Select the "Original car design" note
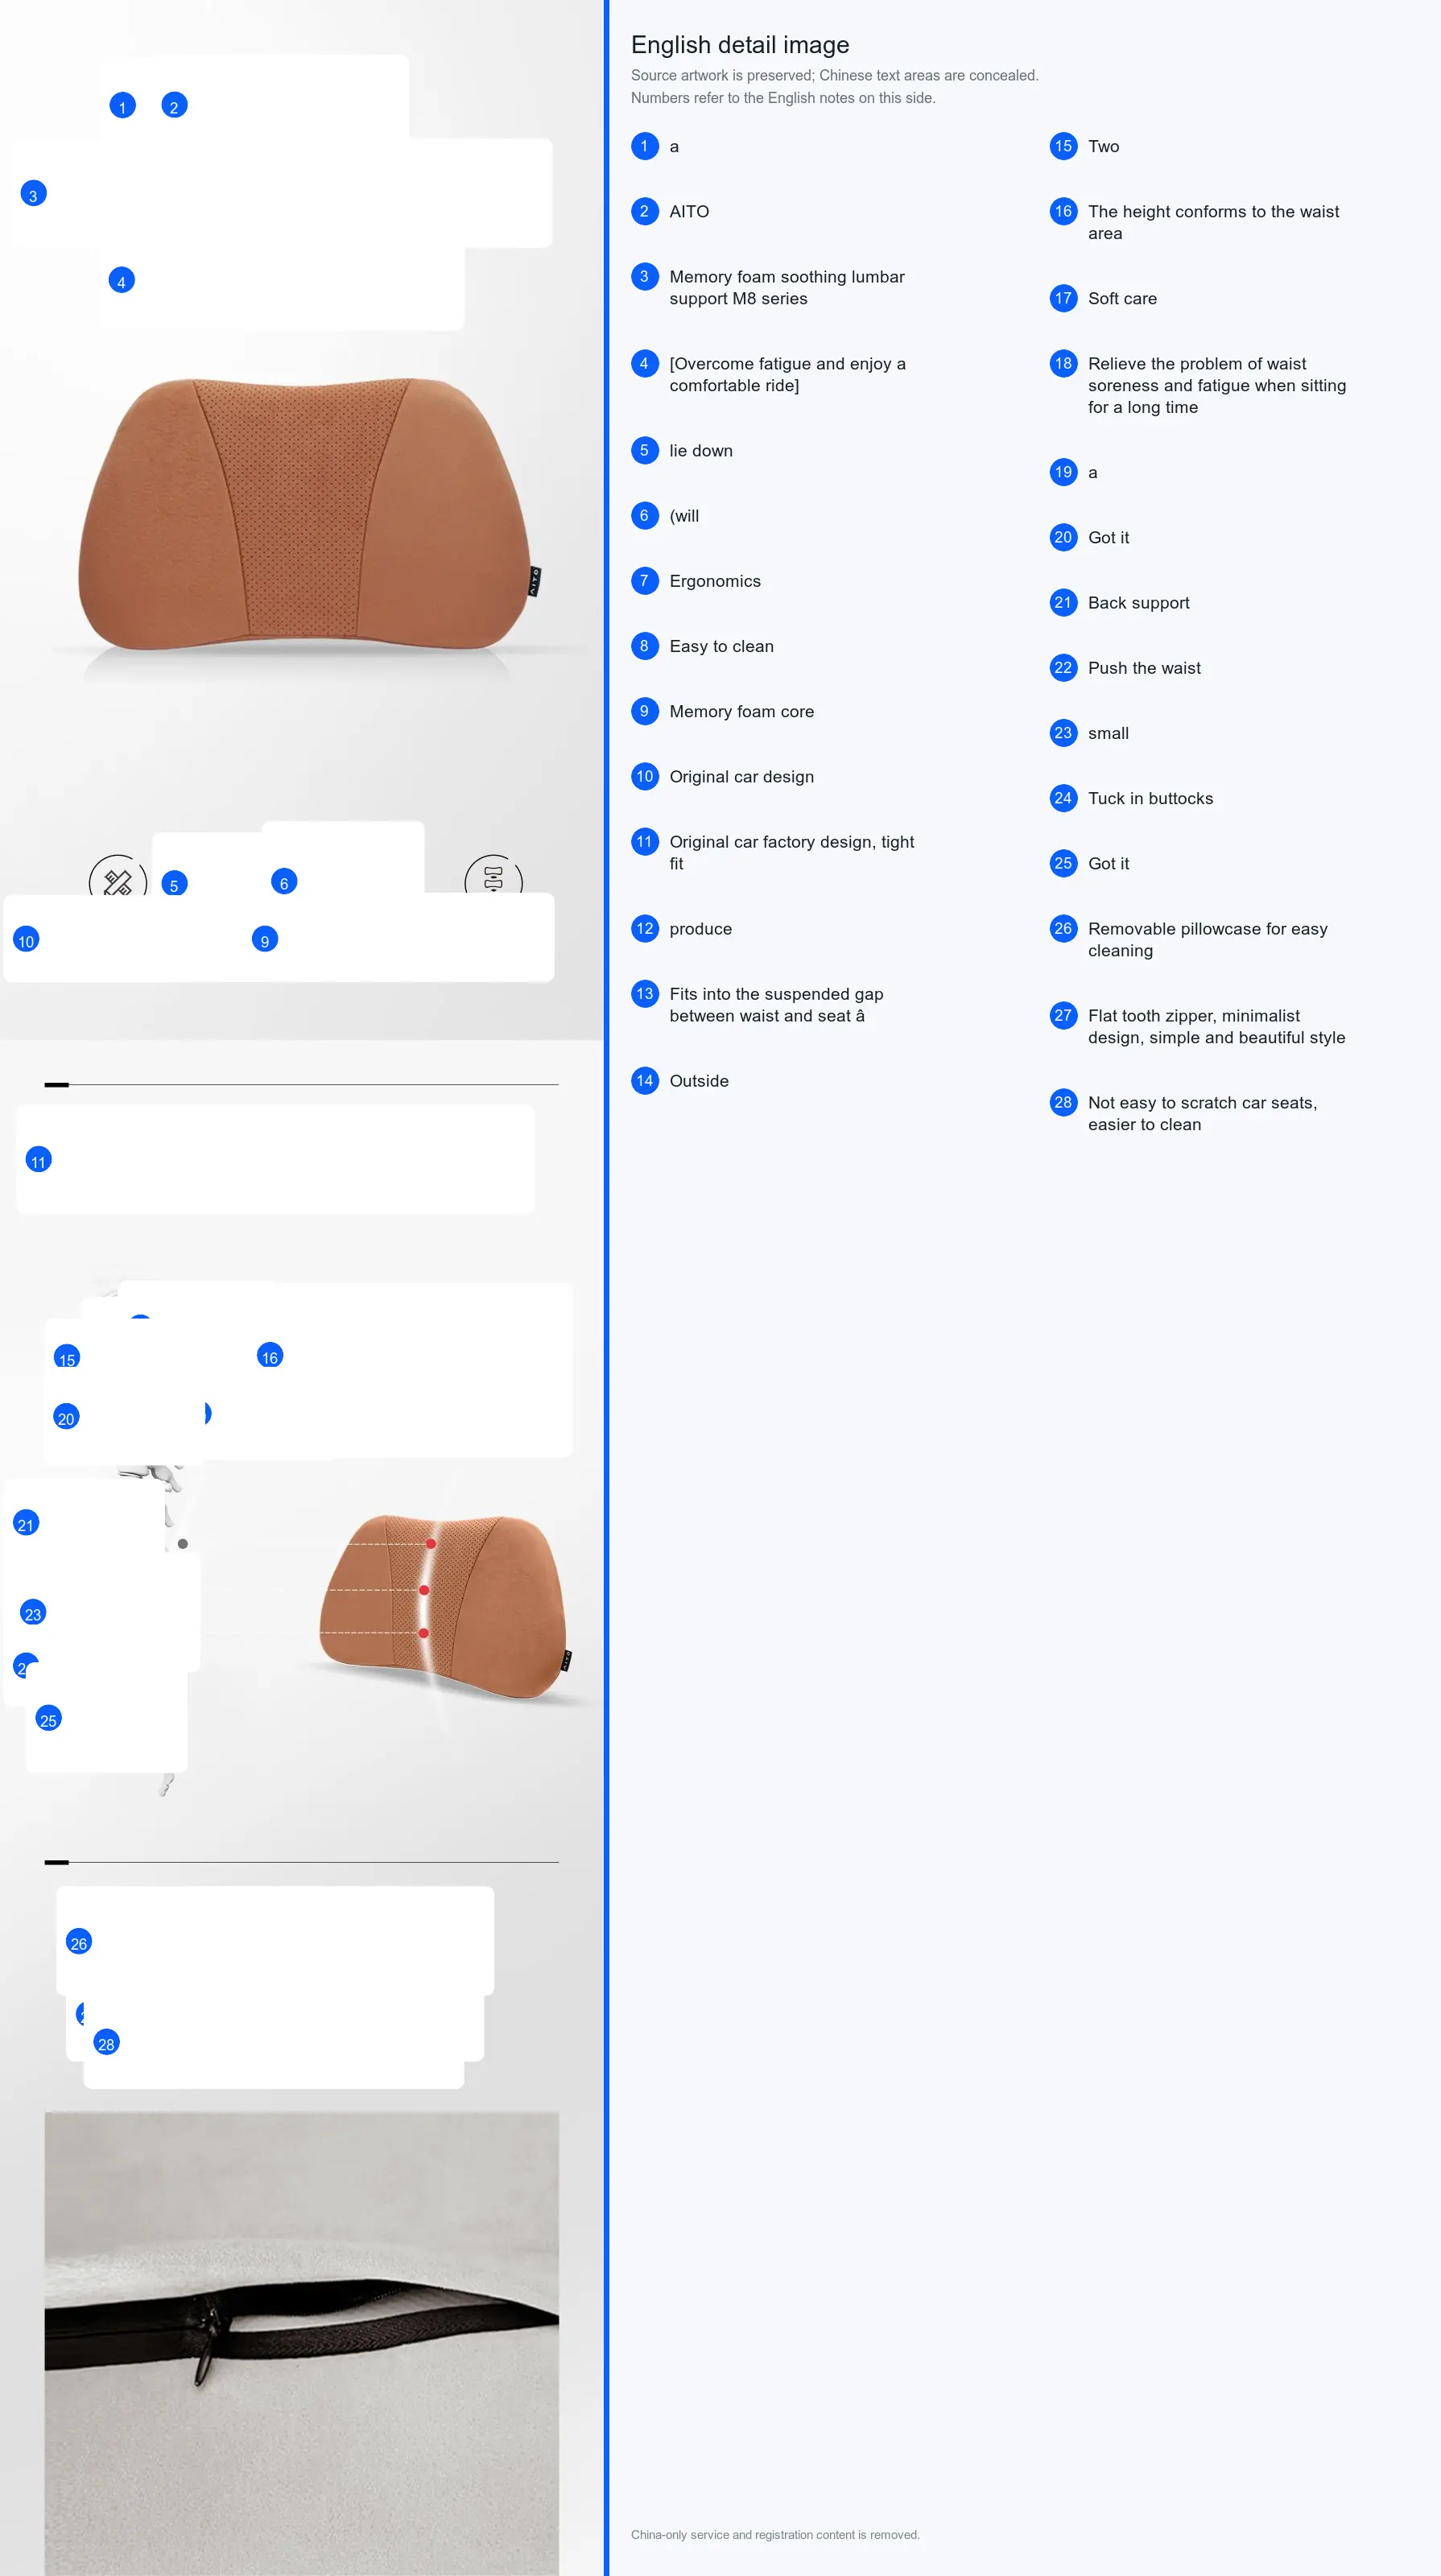The width and height of the screenshot is (1441, 2576). [742, 776]
